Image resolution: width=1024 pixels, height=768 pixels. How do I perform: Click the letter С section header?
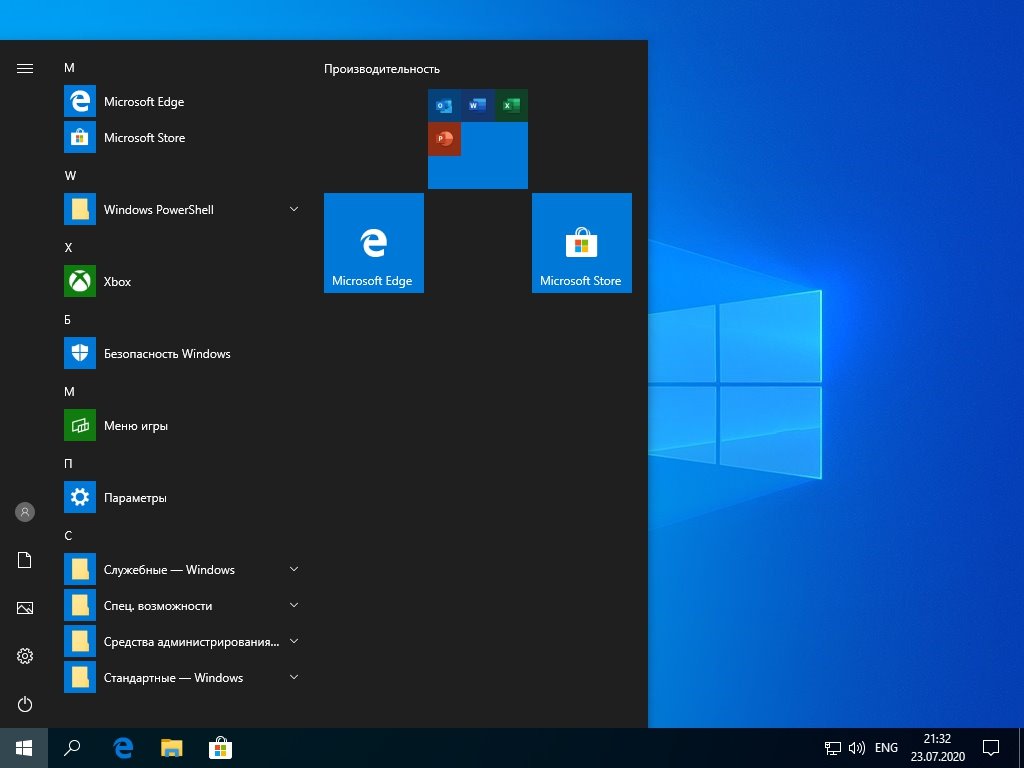(x=68, y=536)
